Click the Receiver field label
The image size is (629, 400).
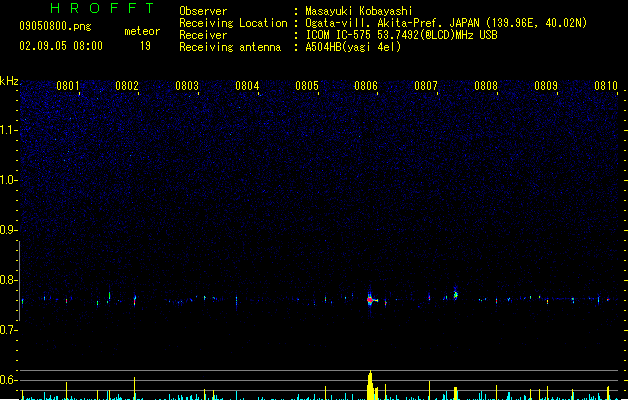point(203,35)
